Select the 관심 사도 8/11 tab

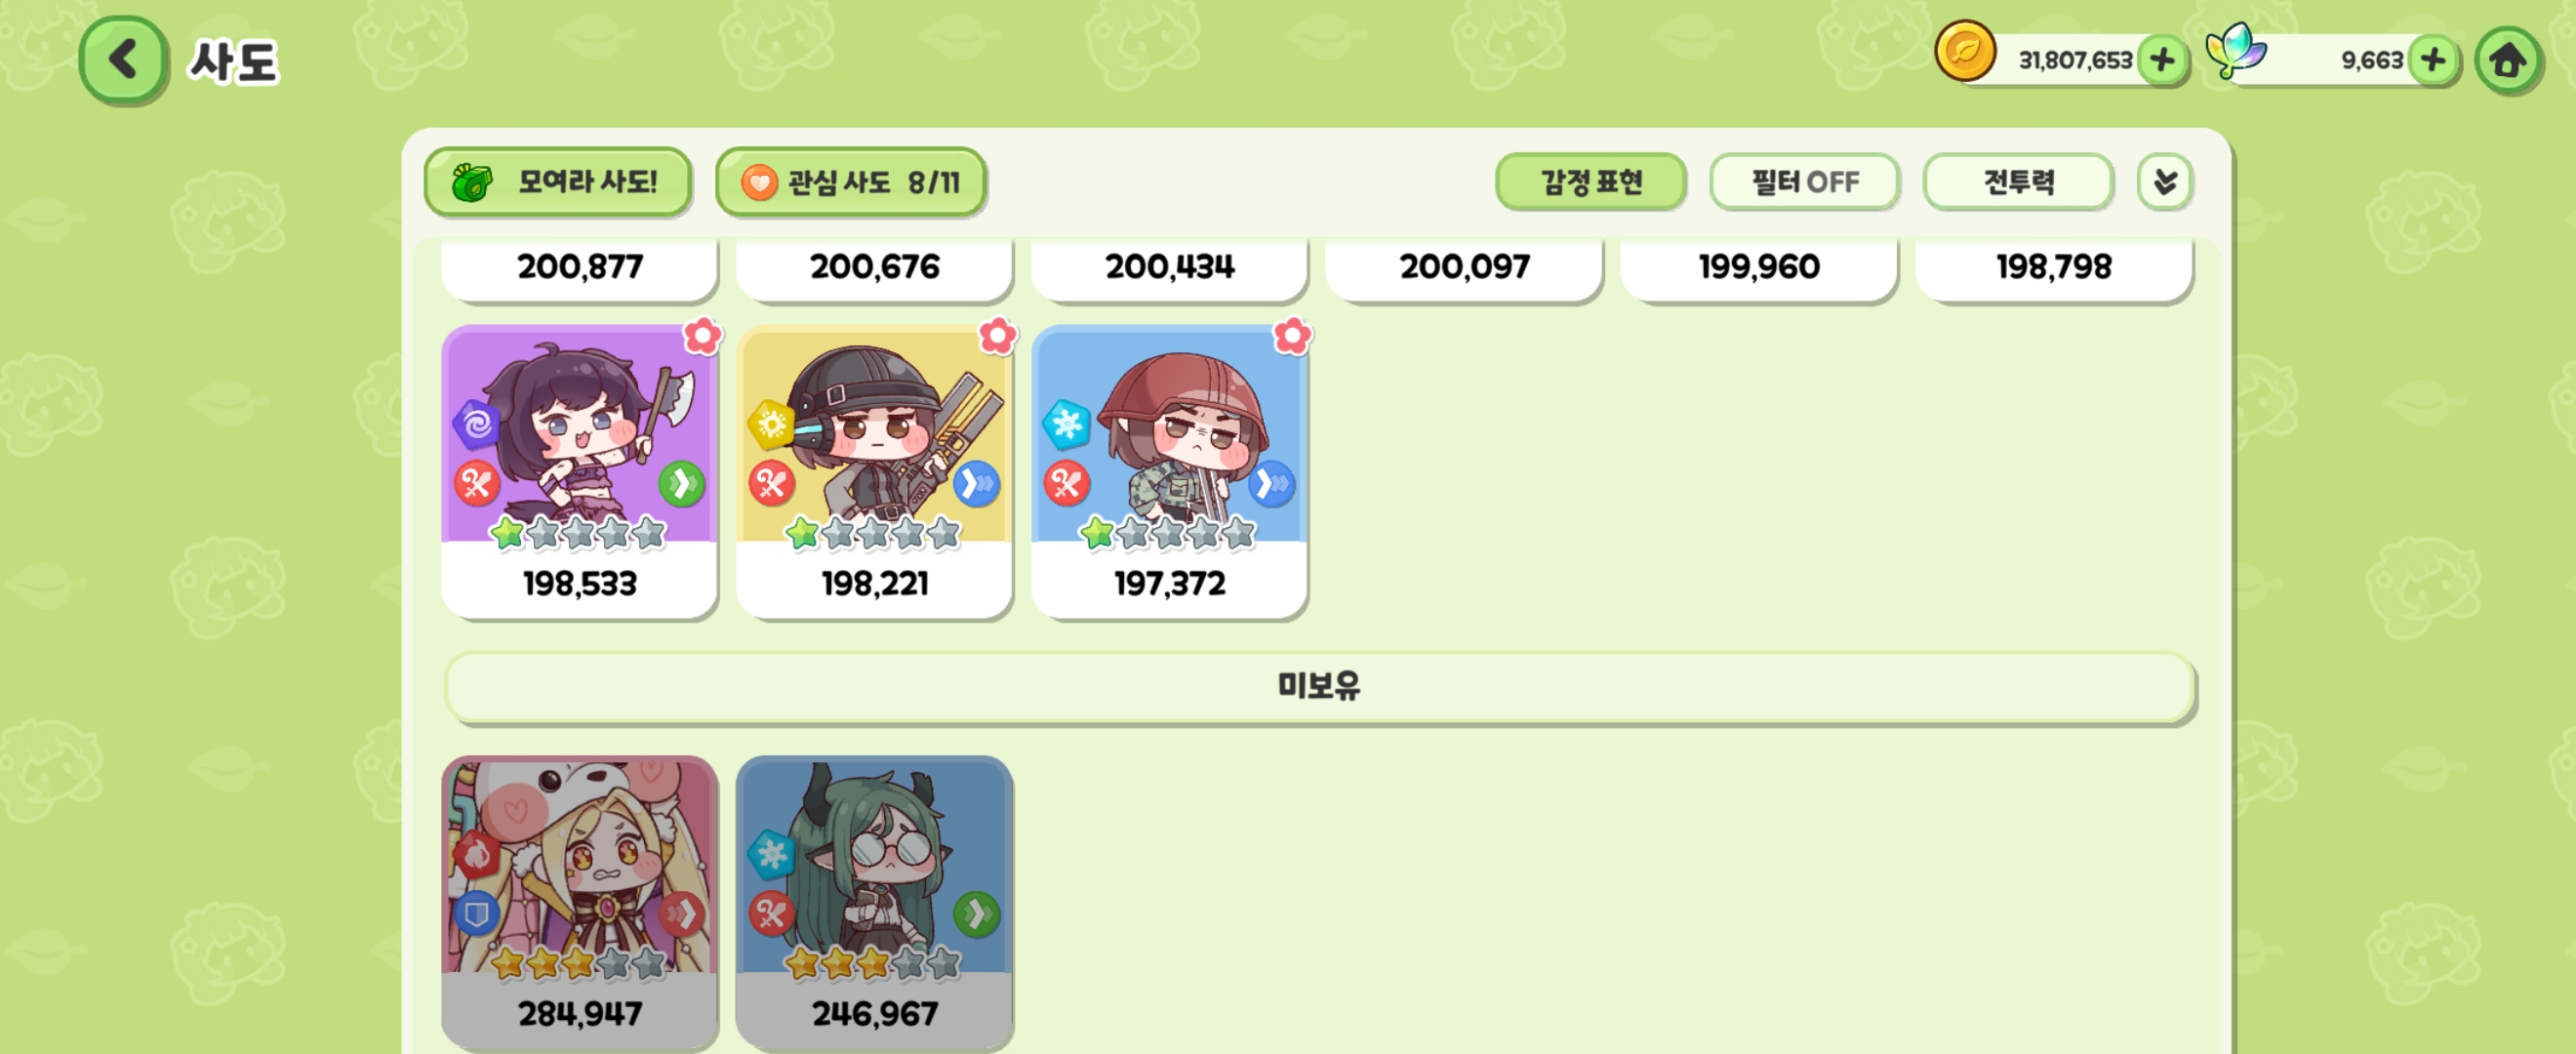(x=851, y=182)
